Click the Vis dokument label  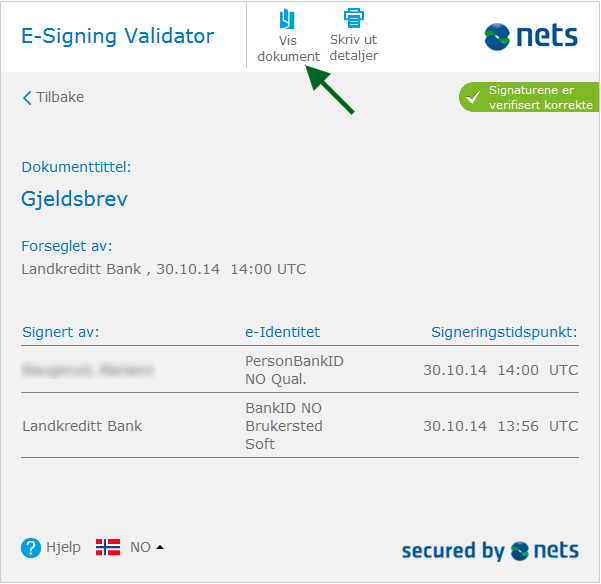click(x=288, y=48)
